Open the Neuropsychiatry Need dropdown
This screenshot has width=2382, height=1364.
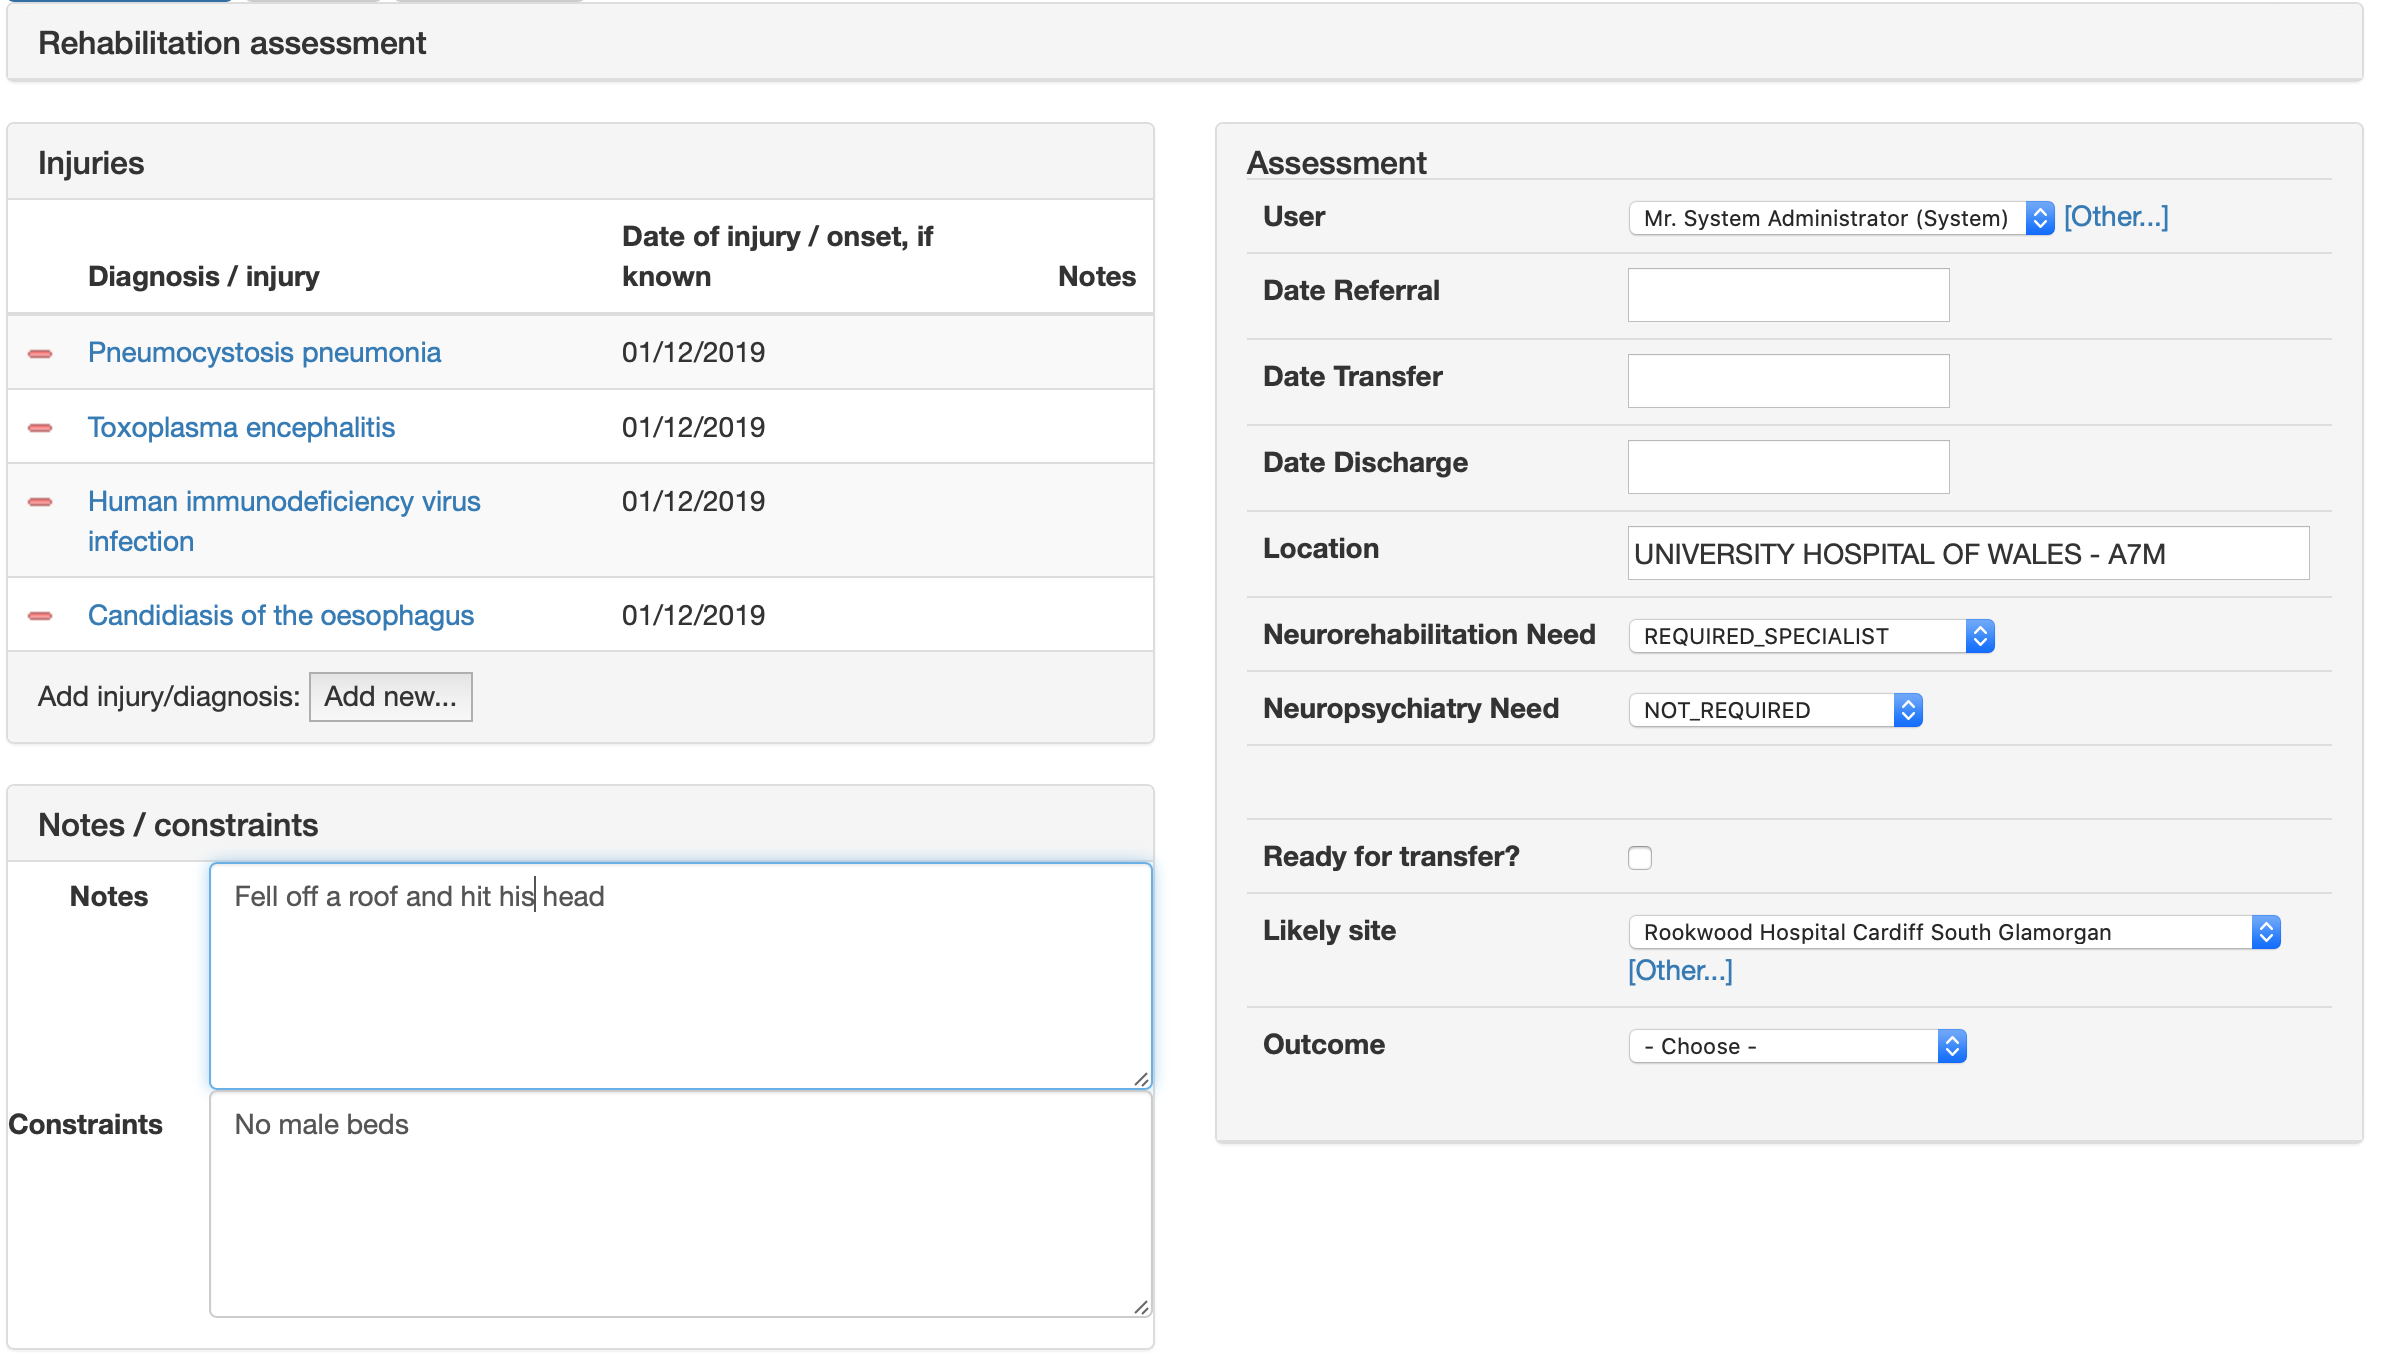click(1775, 710)
